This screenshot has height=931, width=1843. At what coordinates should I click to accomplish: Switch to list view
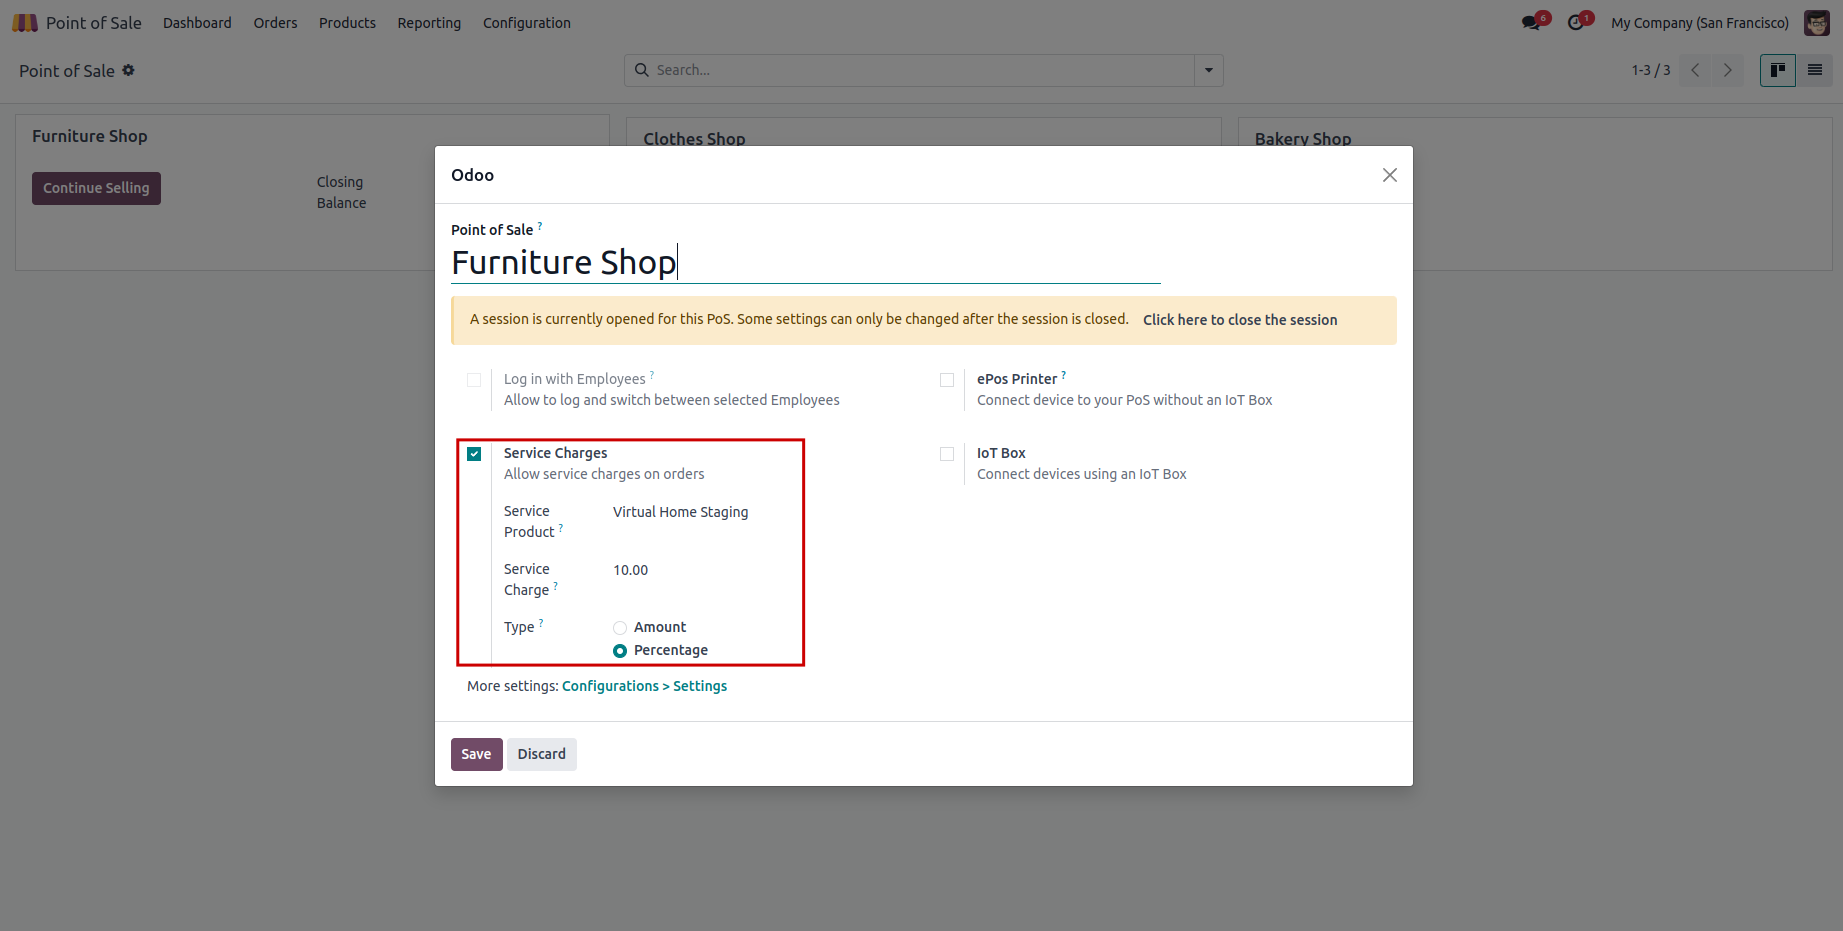(x=1815, y=70)
